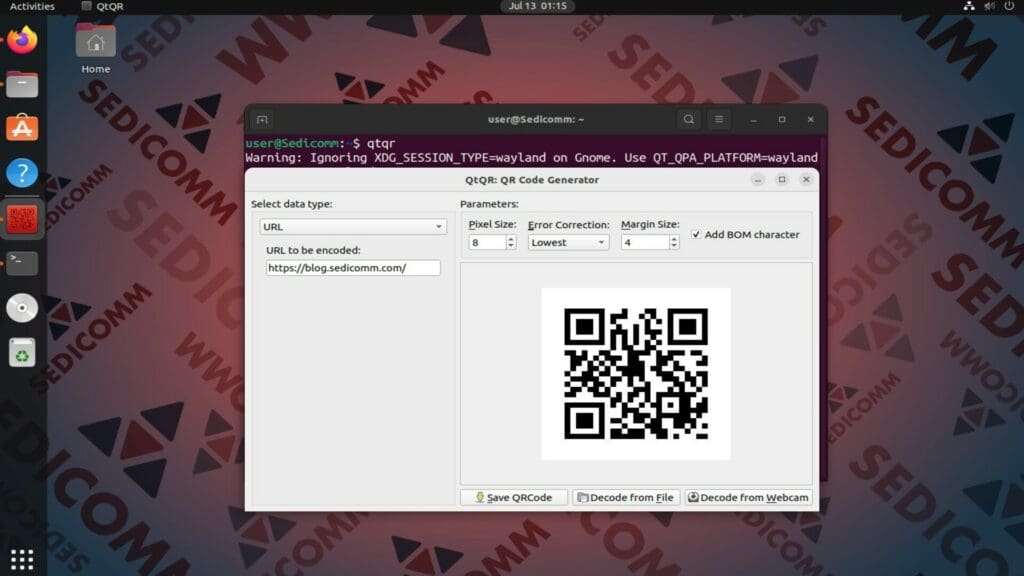Switch to Terminal from the dock
The image size is (1024, 576).
click(22, 263)
